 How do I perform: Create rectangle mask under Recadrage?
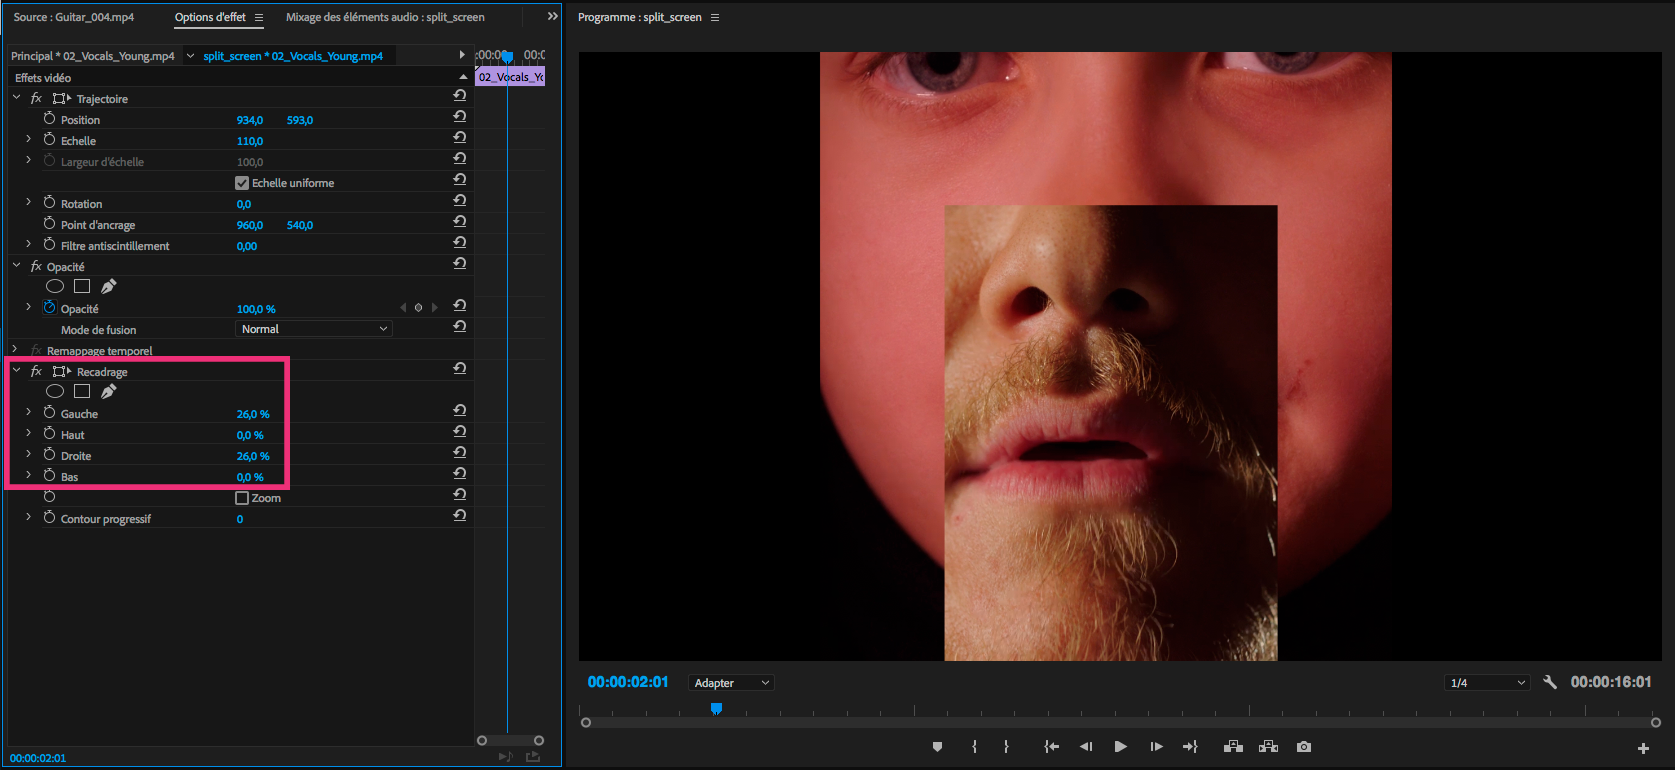click(82, 391)
